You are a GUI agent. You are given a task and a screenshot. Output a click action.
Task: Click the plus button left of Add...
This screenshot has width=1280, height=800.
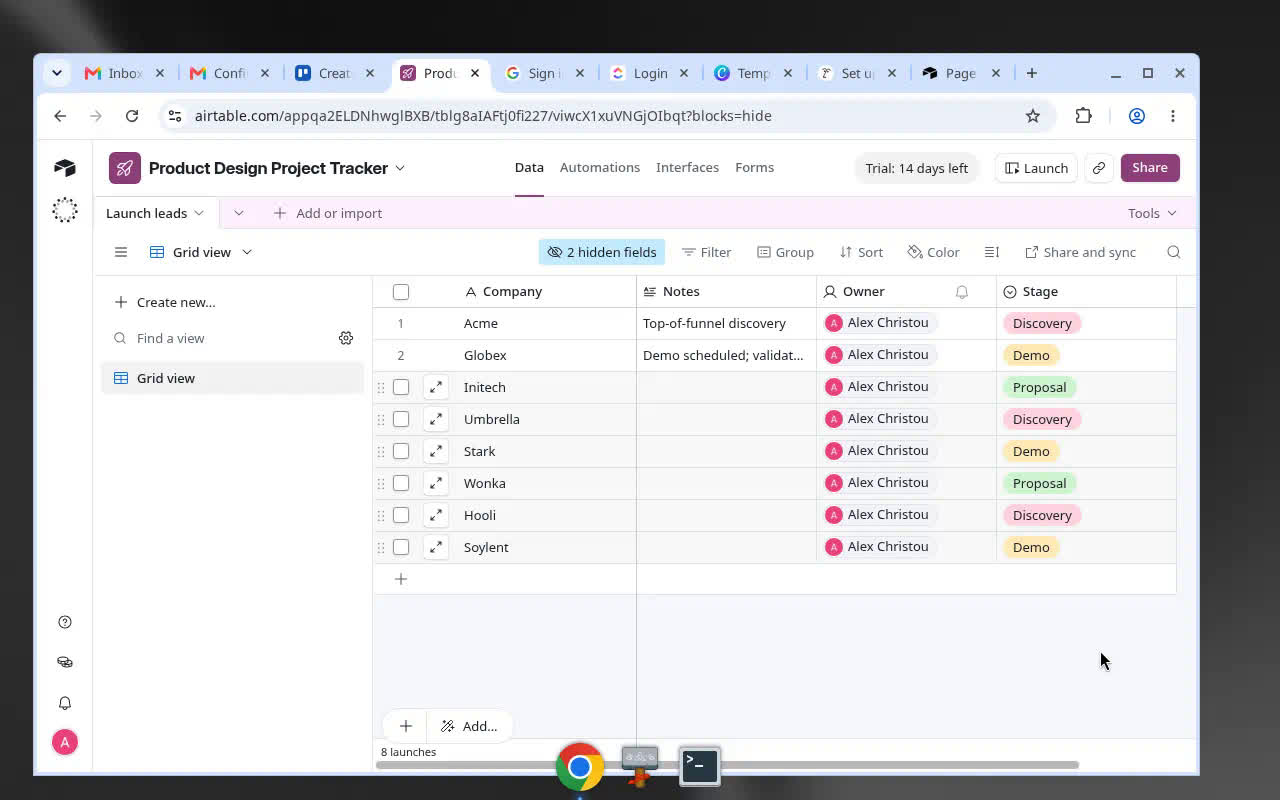click(405, 726)
